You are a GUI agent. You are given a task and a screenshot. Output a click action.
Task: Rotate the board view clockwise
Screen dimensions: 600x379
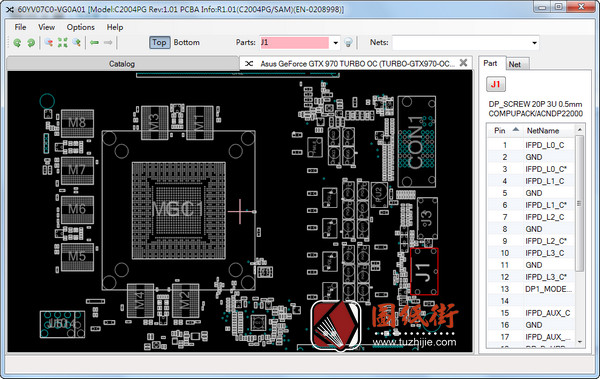(31, 42)
